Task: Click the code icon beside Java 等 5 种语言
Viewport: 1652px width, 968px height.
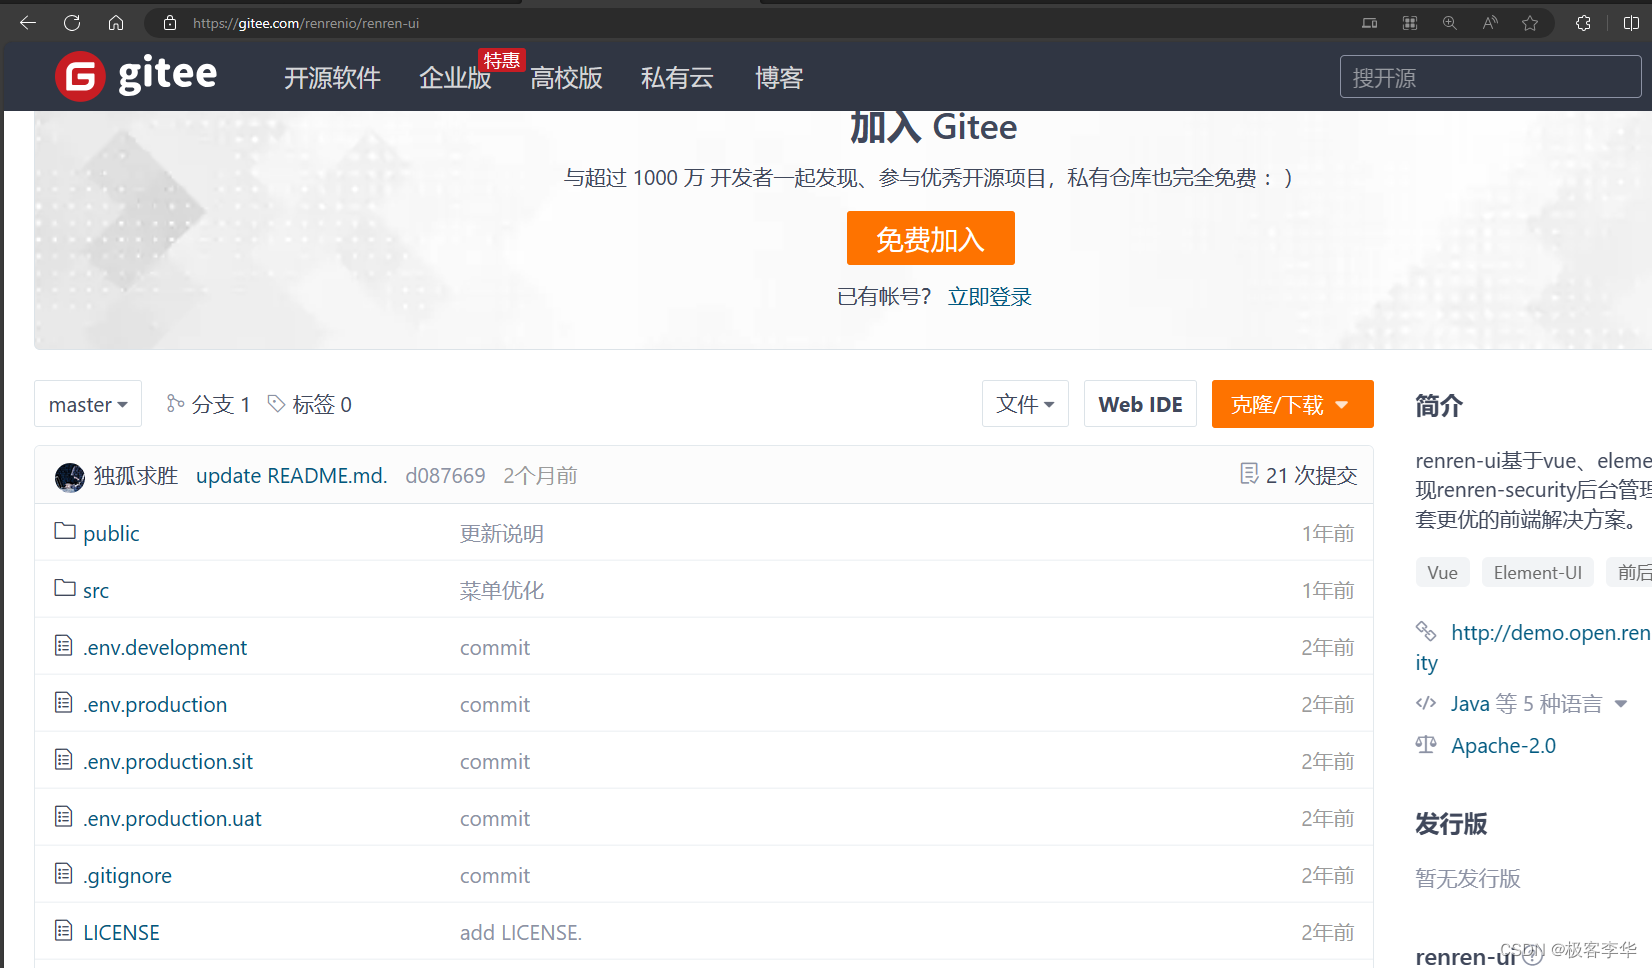Action: click(1426, 703)
